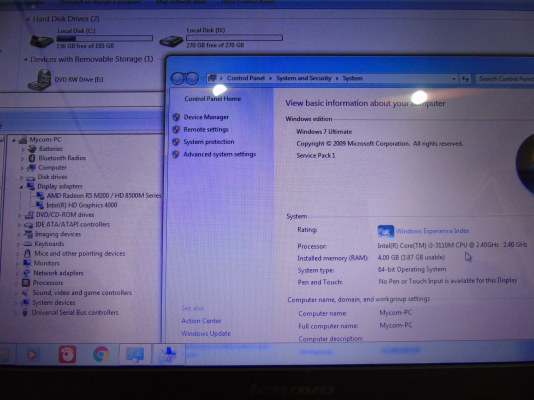Screen dimensions: 534x400
Task: Select AMD Radeon R5 M200 / HD 8500M Series
Action: 104,195
